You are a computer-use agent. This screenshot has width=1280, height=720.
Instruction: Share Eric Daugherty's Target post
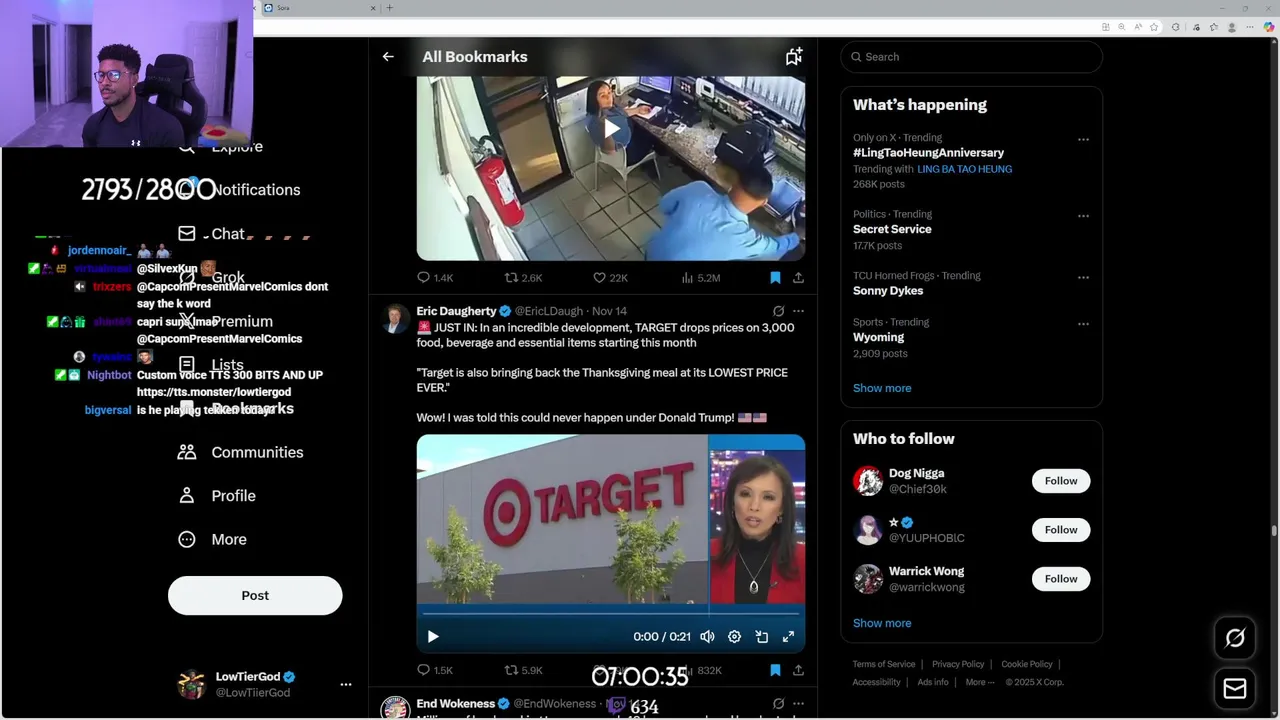point(798,670)
